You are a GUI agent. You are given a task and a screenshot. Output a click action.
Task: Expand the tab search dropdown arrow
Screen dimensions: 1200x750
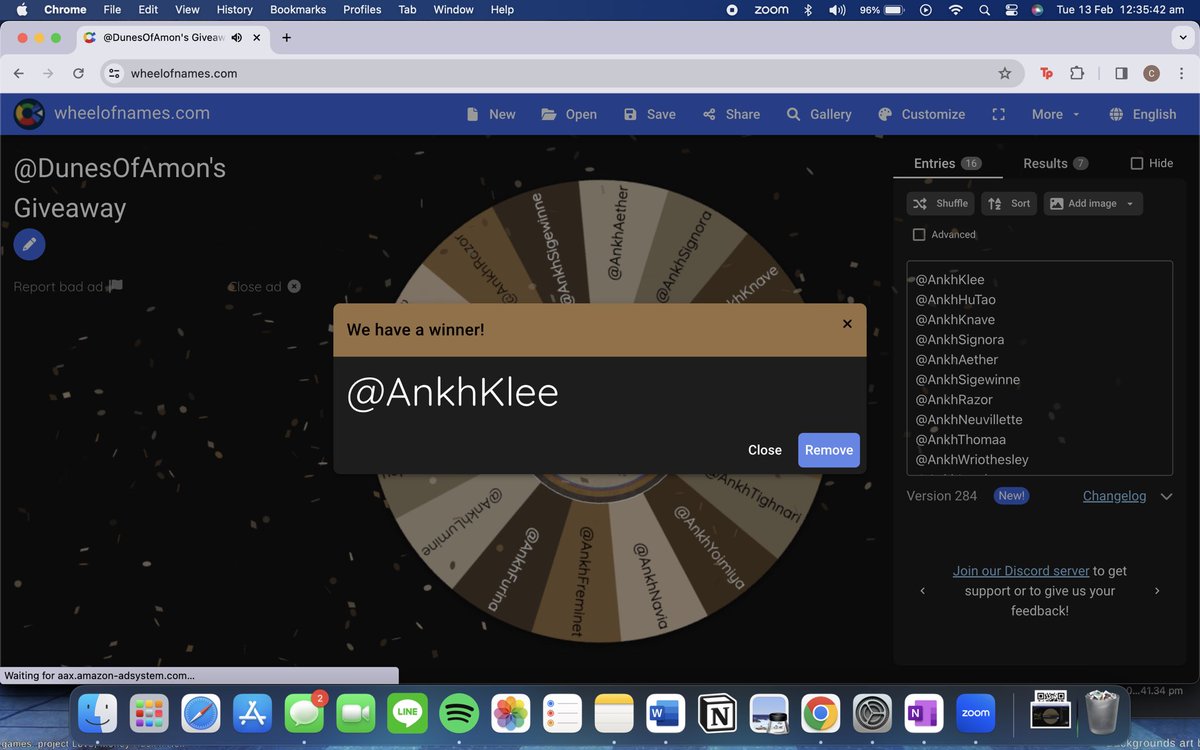coord(1183,37)
